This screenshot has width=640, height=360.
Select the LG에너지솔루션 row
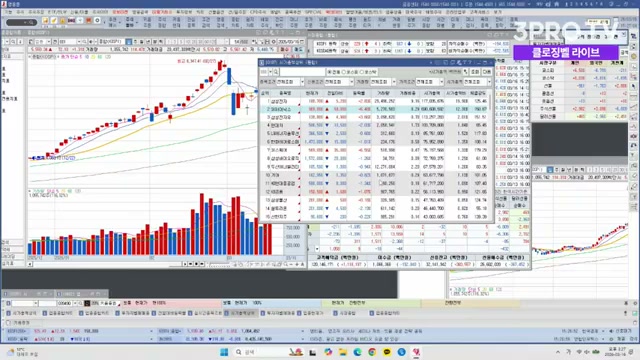[373, 133]
